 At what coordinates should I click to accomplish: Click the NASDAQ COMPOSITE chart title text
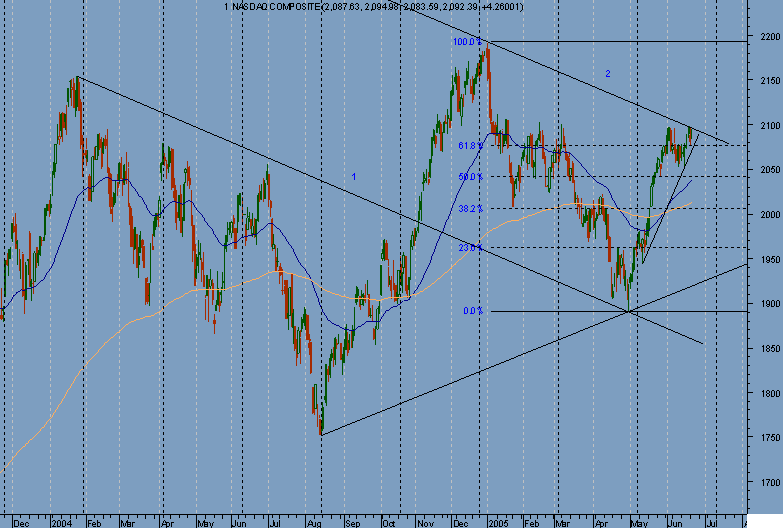(x=374, y=7)
